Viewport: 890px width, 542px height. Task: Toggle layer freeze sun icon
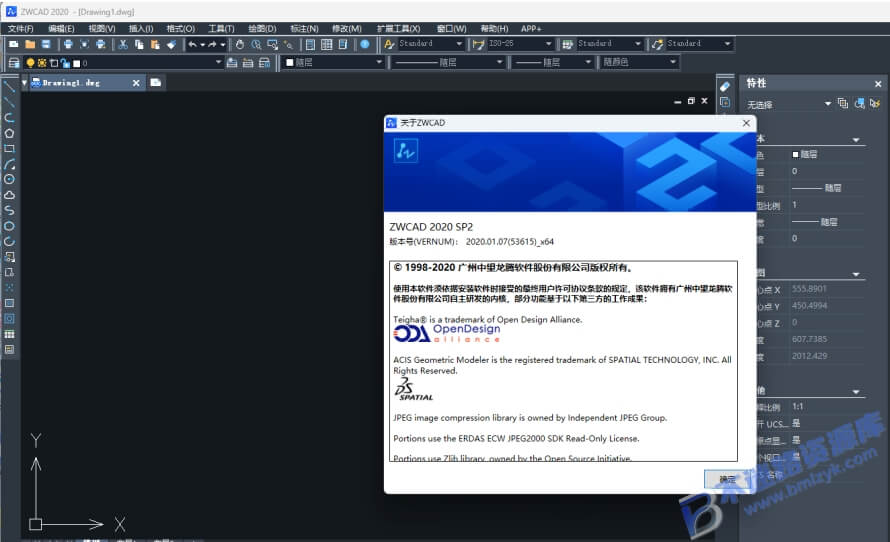coord(42,63)
